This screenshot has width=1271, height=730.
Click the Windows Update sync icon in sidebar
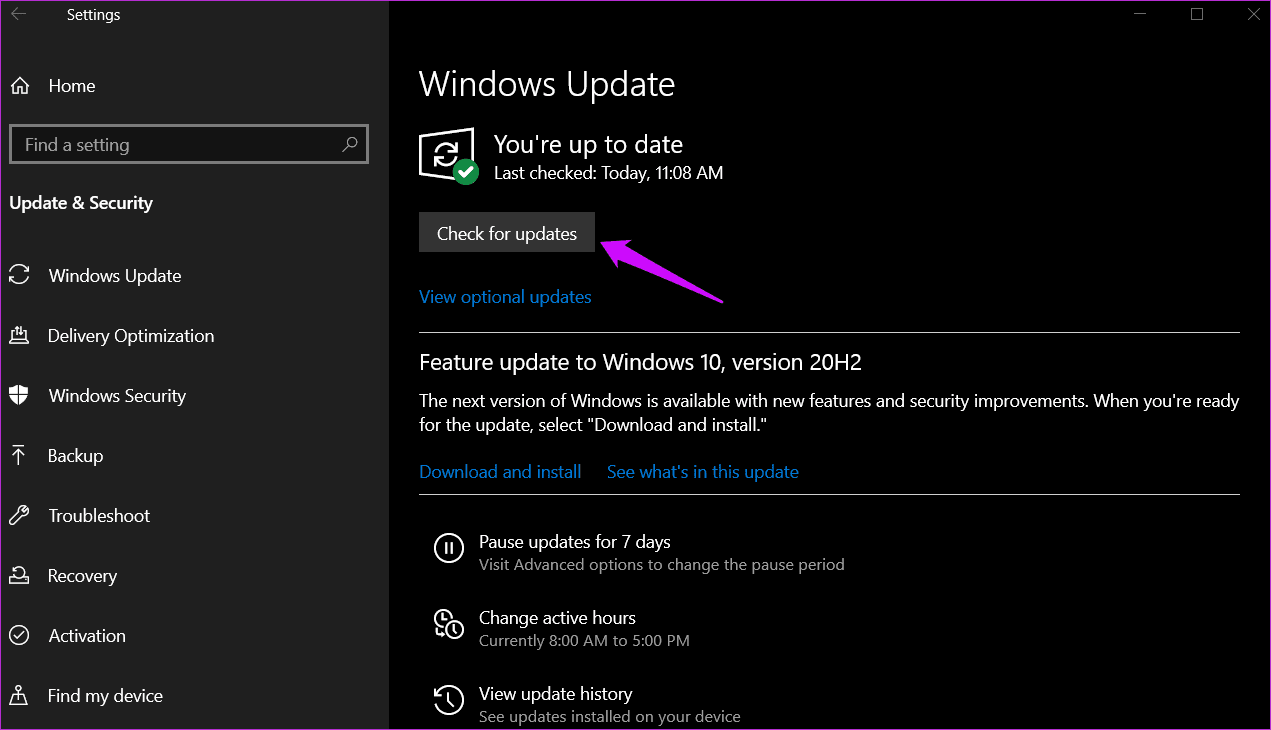(19, 276)
